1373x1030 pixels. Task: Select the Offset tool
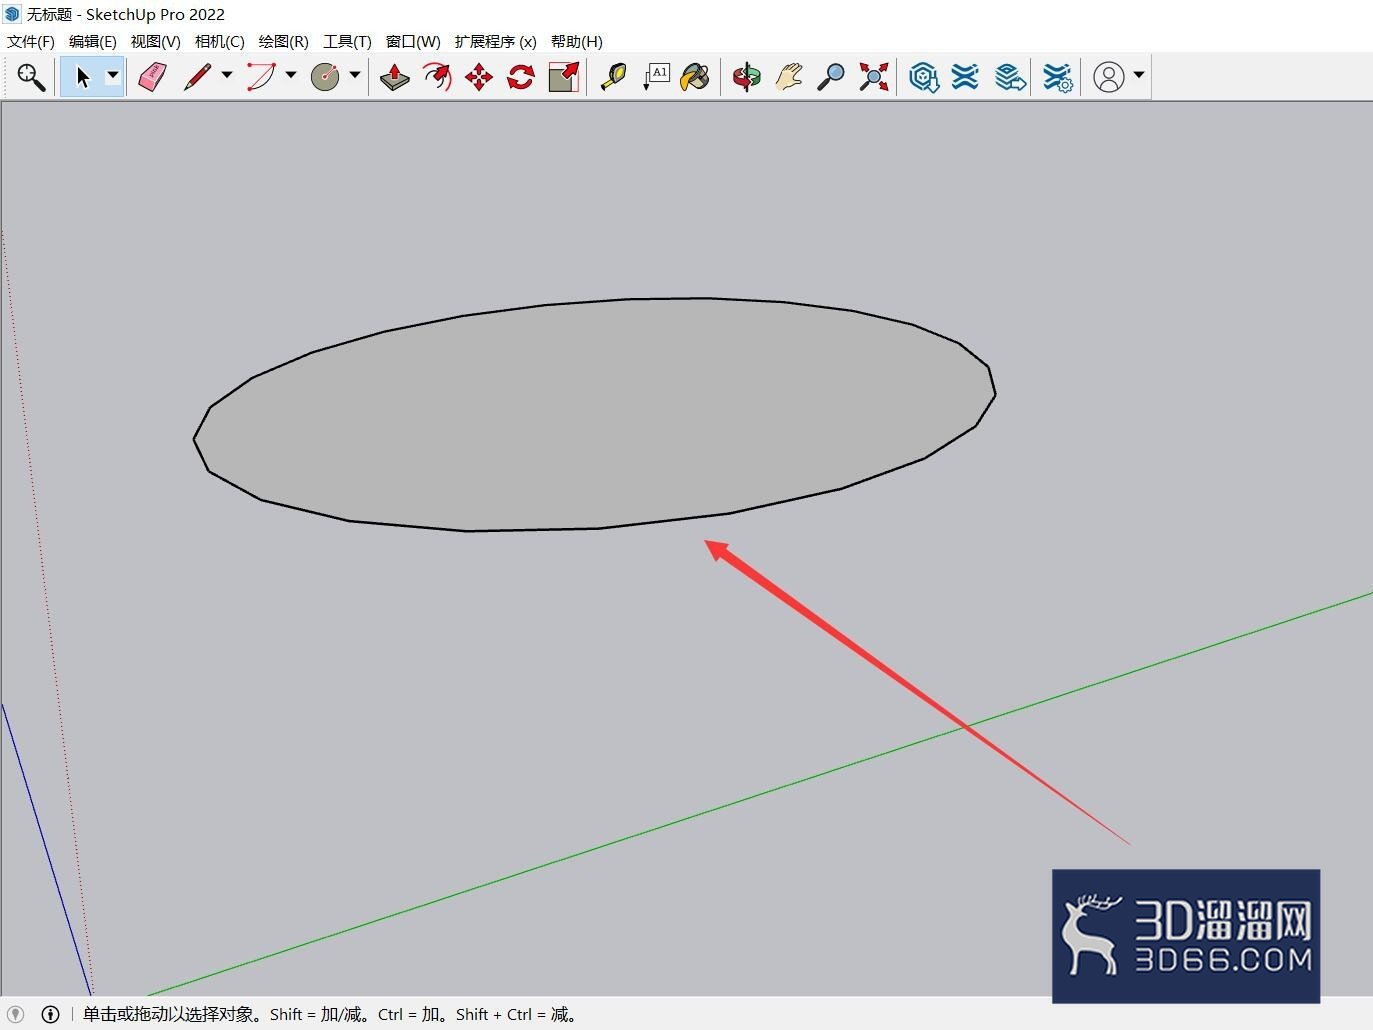coord(437,77)
